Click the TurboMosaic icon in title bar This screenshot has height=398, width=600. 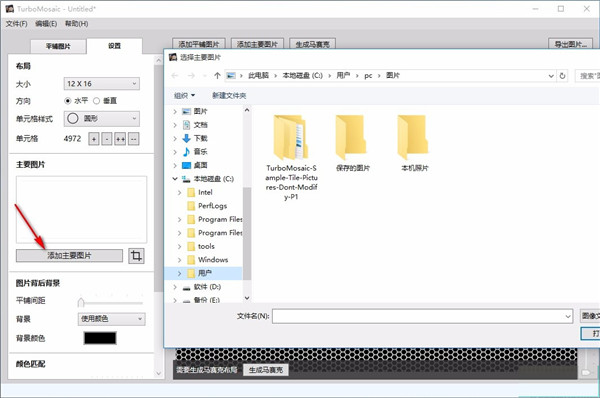click(x=10, y=8)
